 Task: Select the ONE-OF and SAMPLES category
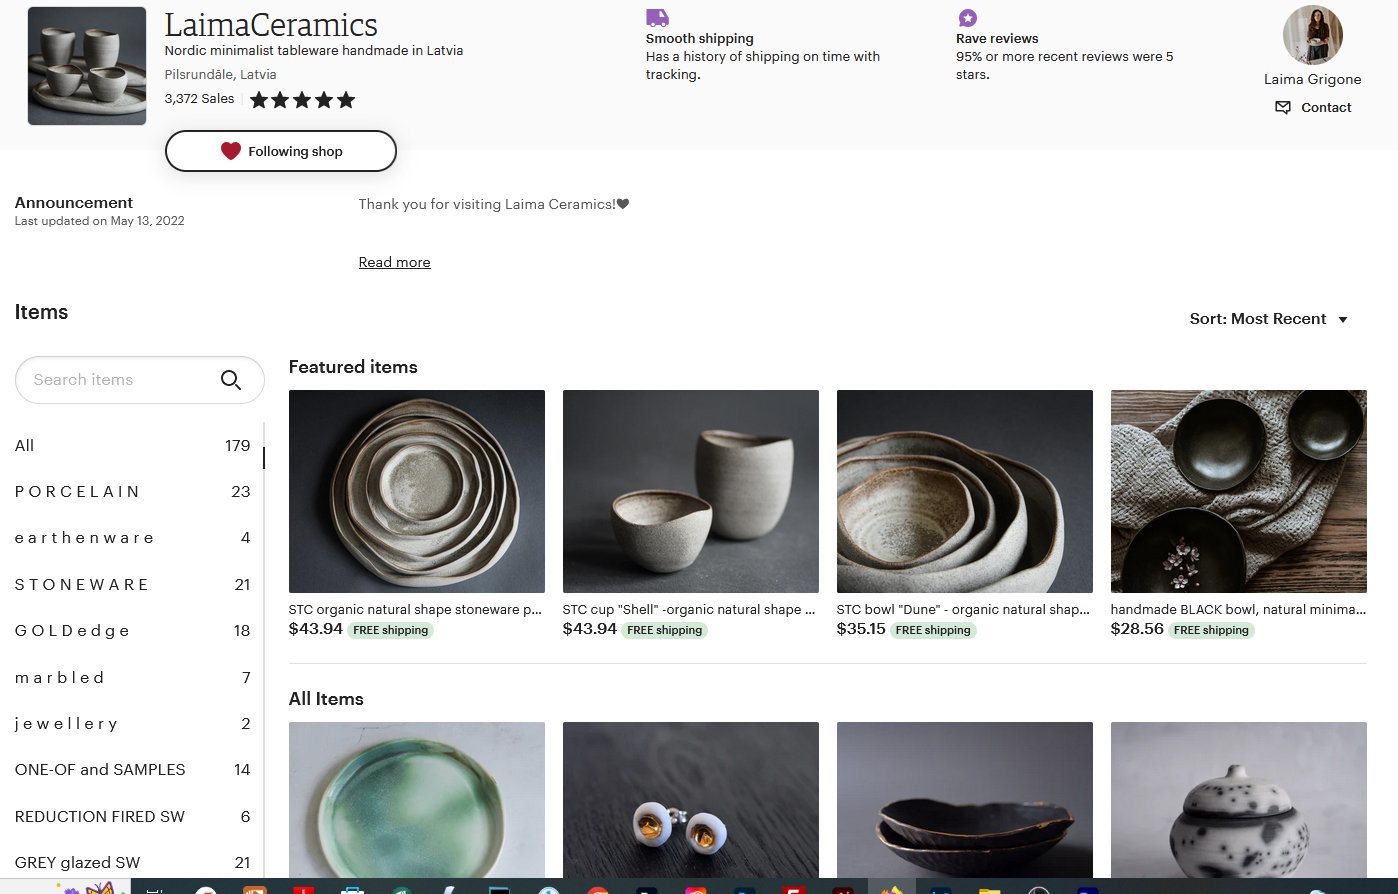coord(132,770)
